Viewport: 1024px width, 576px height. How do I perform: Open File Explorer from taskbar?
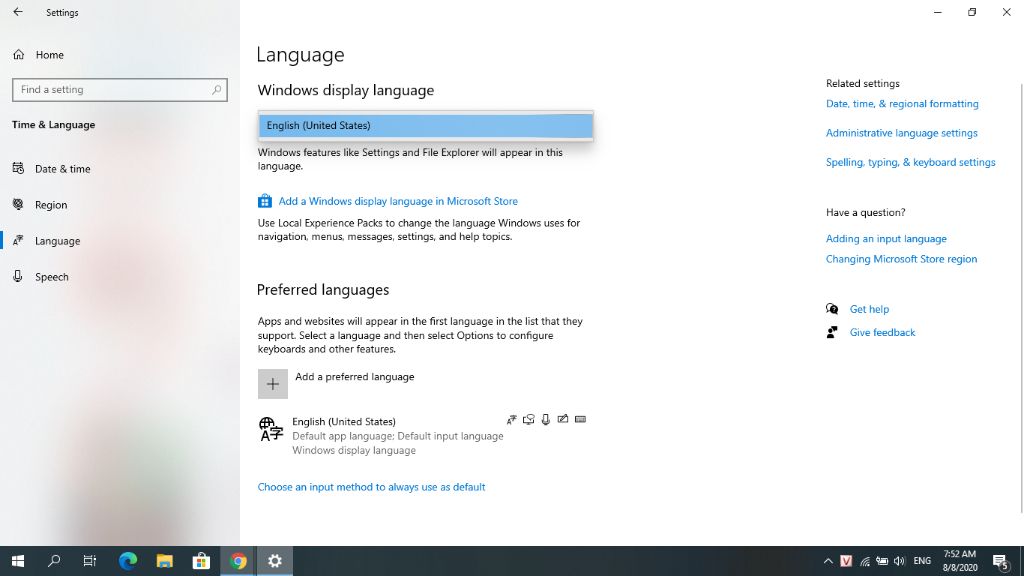click(x=165, y=561)
